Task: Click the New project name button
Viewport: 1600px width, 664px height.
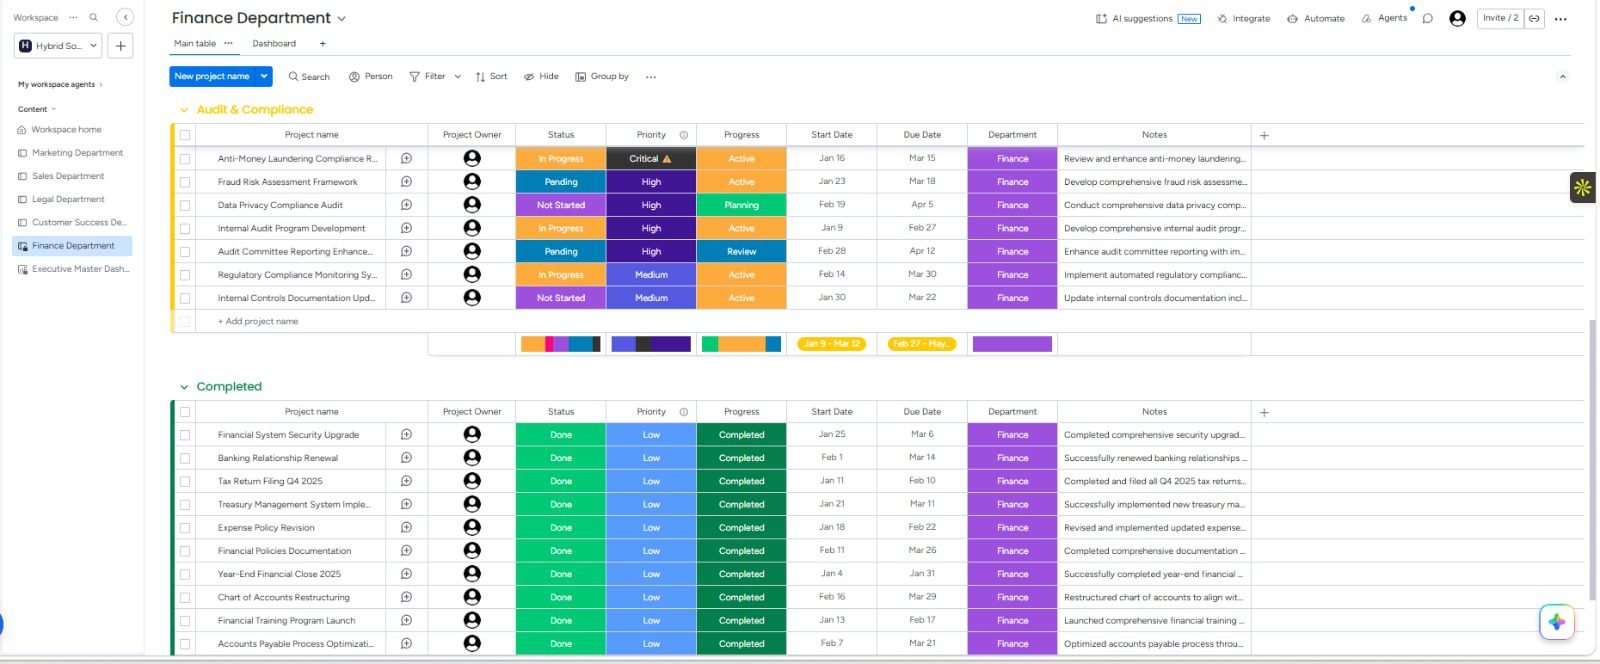Action: click(212, 76)
